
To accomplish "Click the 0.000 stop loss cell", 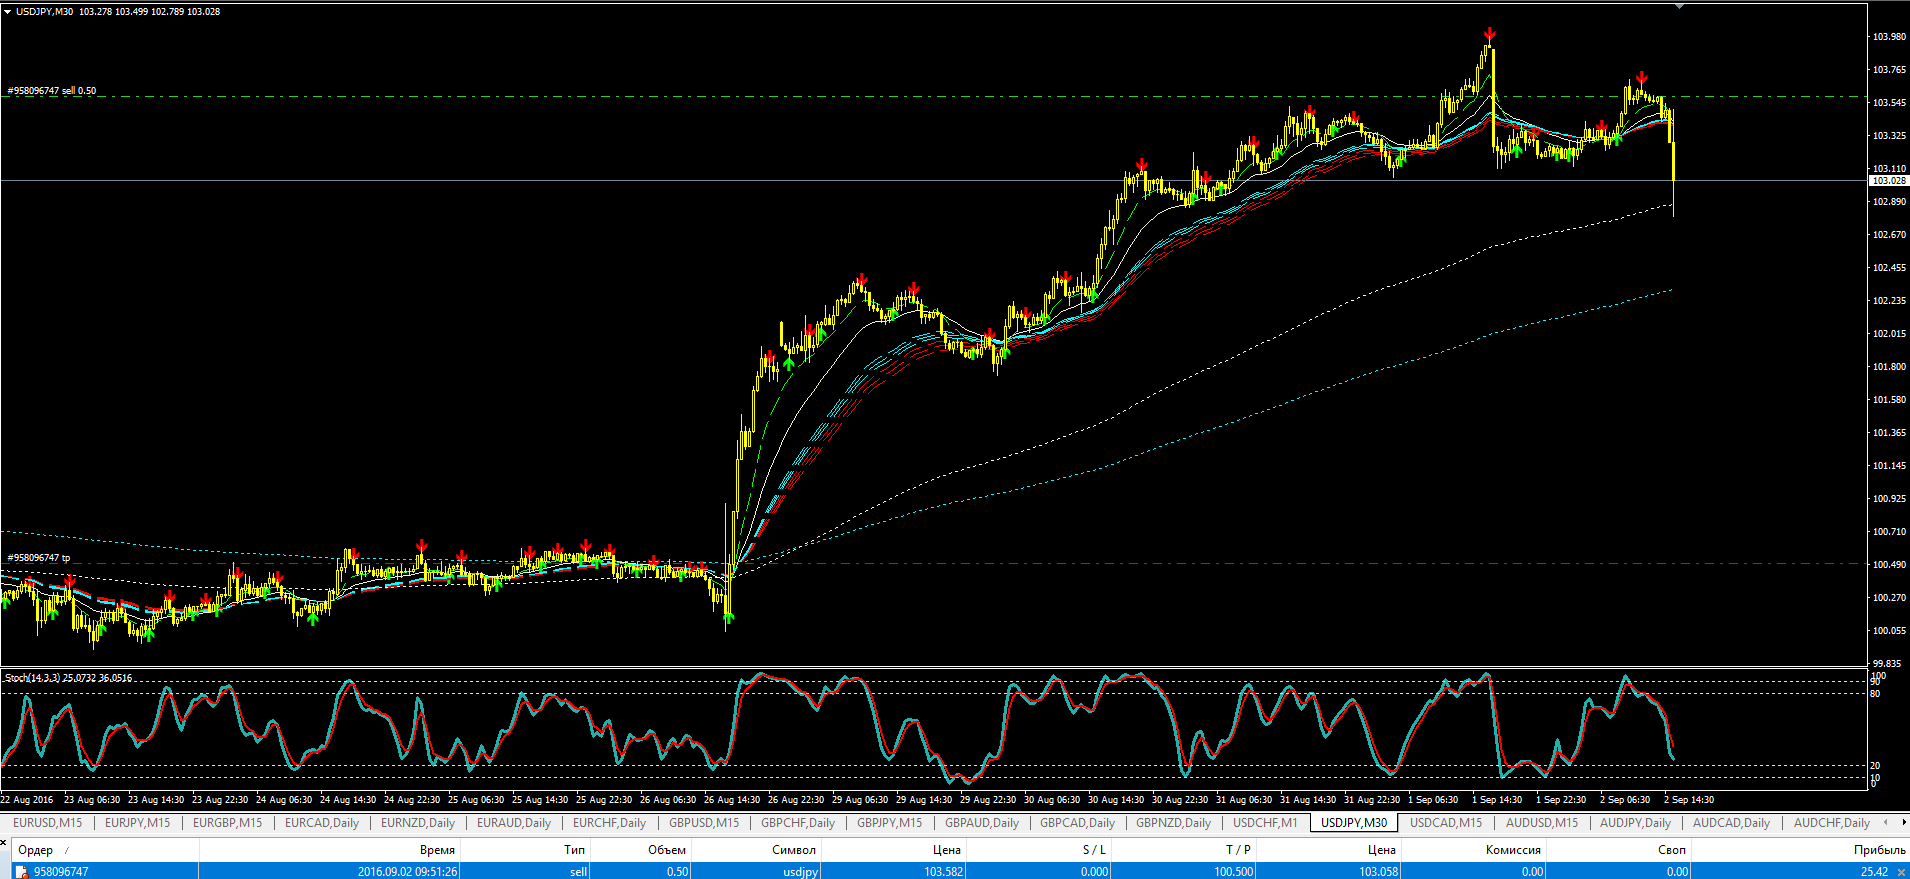I will click(x=1094, y=872).
